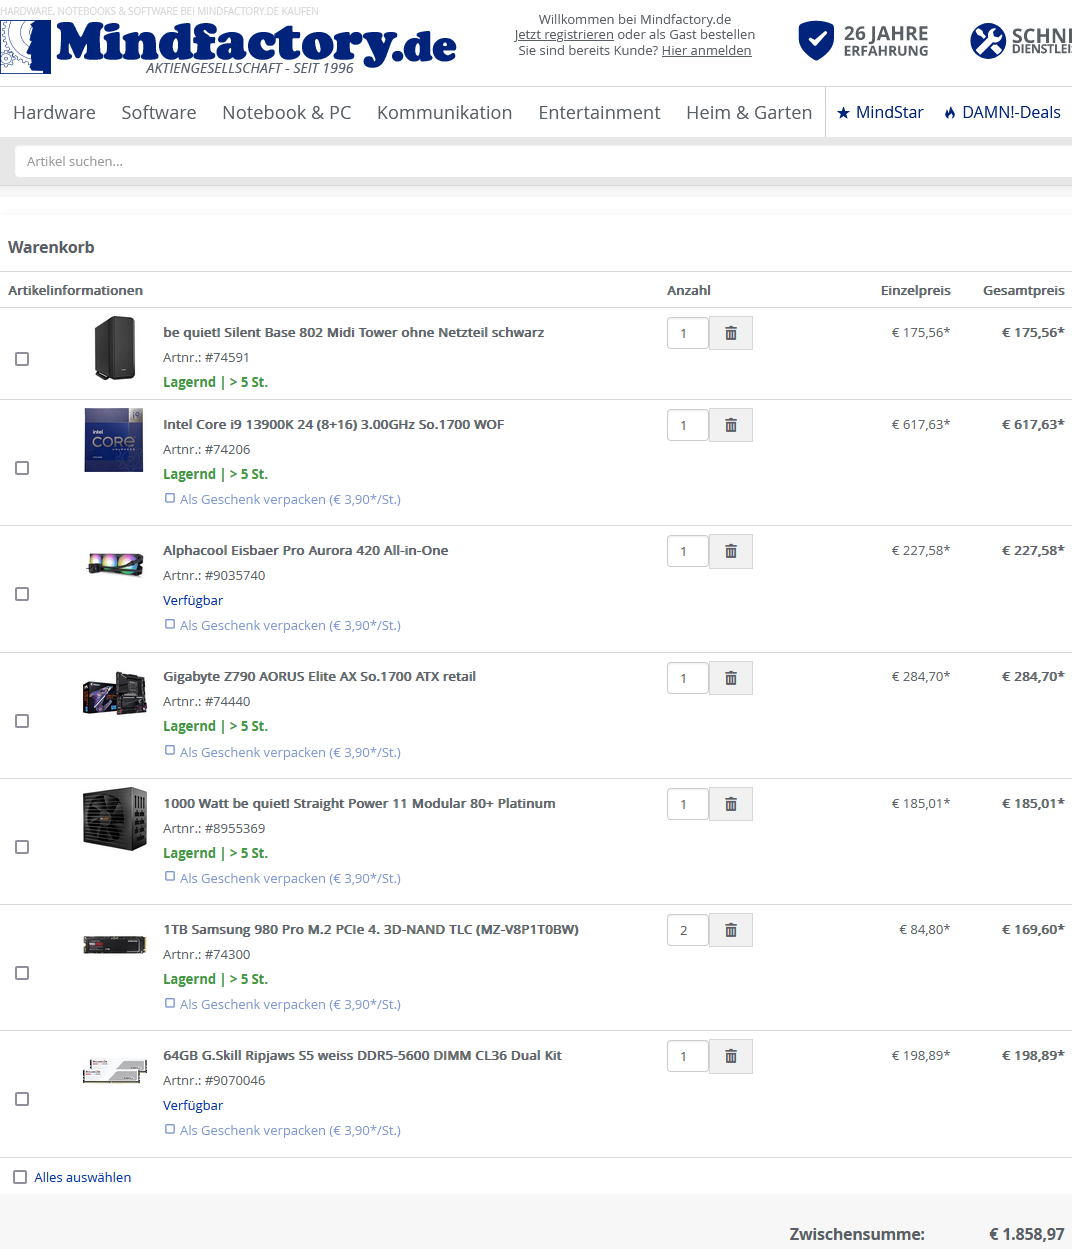Remove Intel Core i9 13900K via trash icon
Screen dimensions: 1072x1249
pyautogui.click(x=731, y=425)
